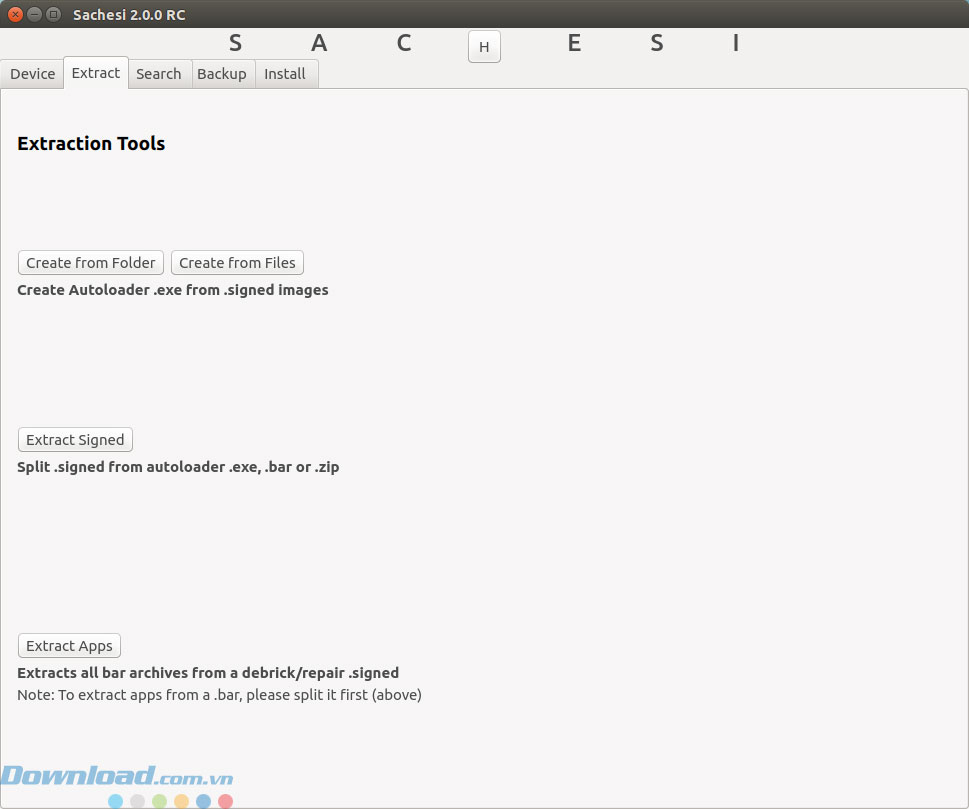
Task: Click the Create from Files button
Action: [237, 263]
